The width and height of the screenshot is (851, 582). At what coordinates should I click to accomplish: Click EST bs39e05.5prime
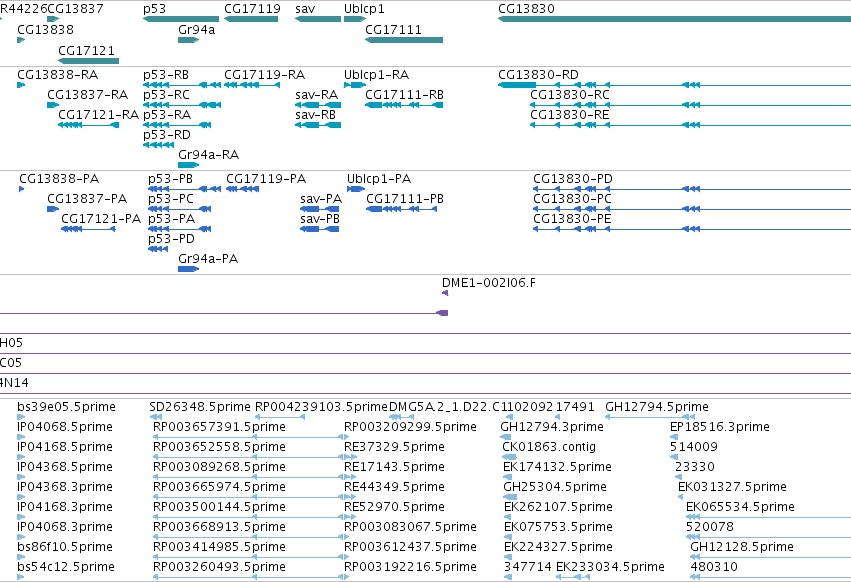(x=66, y=407)
